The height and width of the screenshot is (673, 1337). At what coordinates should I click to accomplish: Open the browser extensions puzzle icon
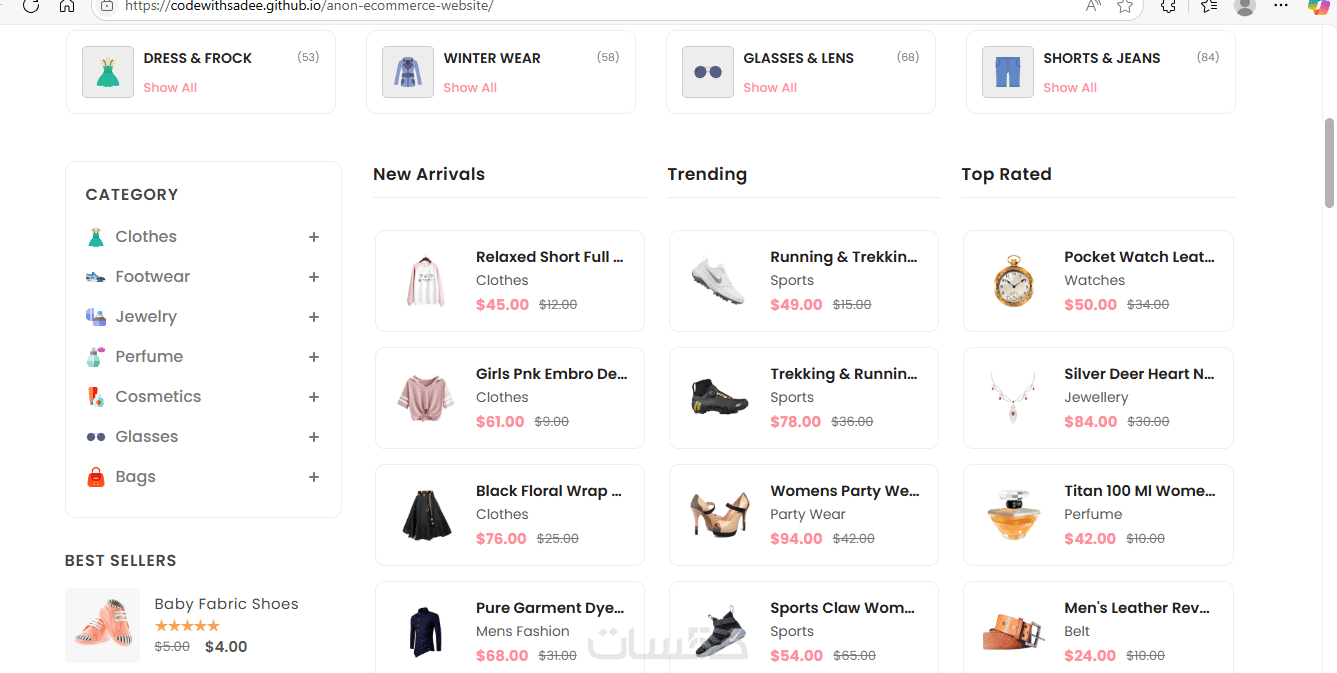point(1168,6)
